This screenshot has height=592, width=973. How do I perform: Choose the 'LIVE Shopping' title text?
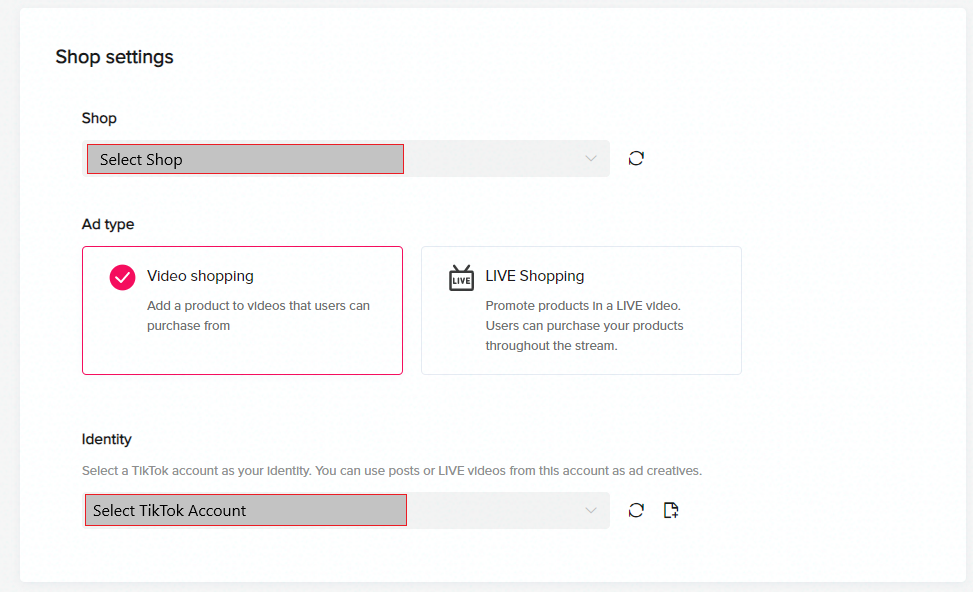tap(534, 276)
